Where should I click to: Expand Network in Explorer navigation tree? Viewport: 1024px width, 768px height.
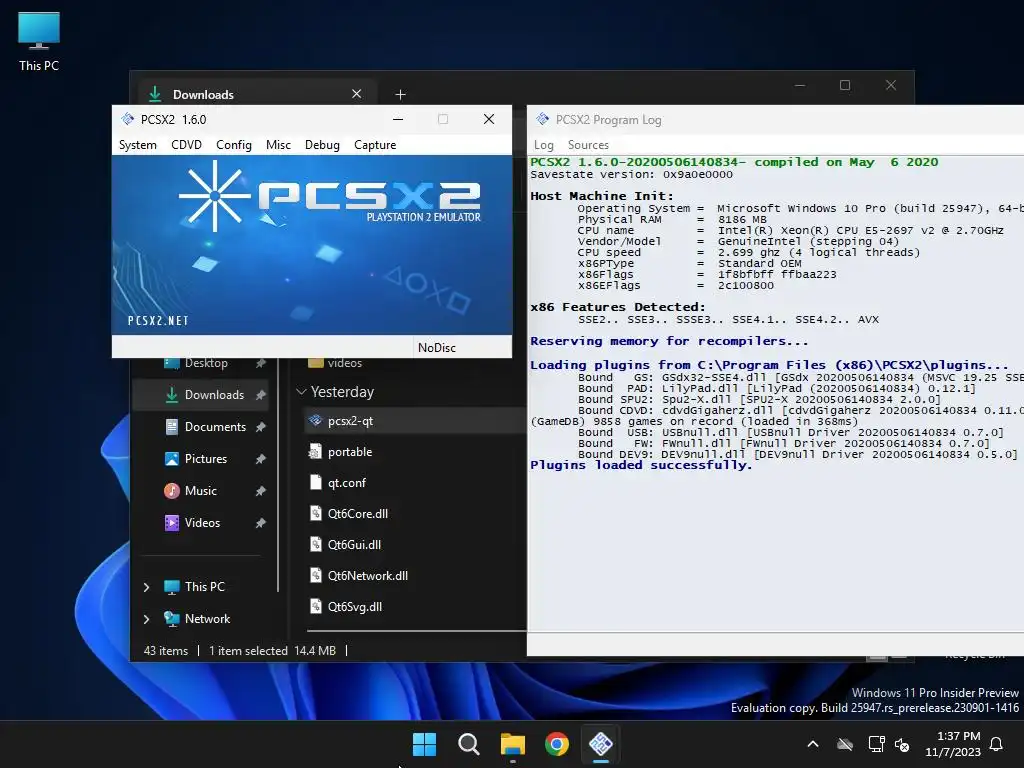click(x=146, y=619)
